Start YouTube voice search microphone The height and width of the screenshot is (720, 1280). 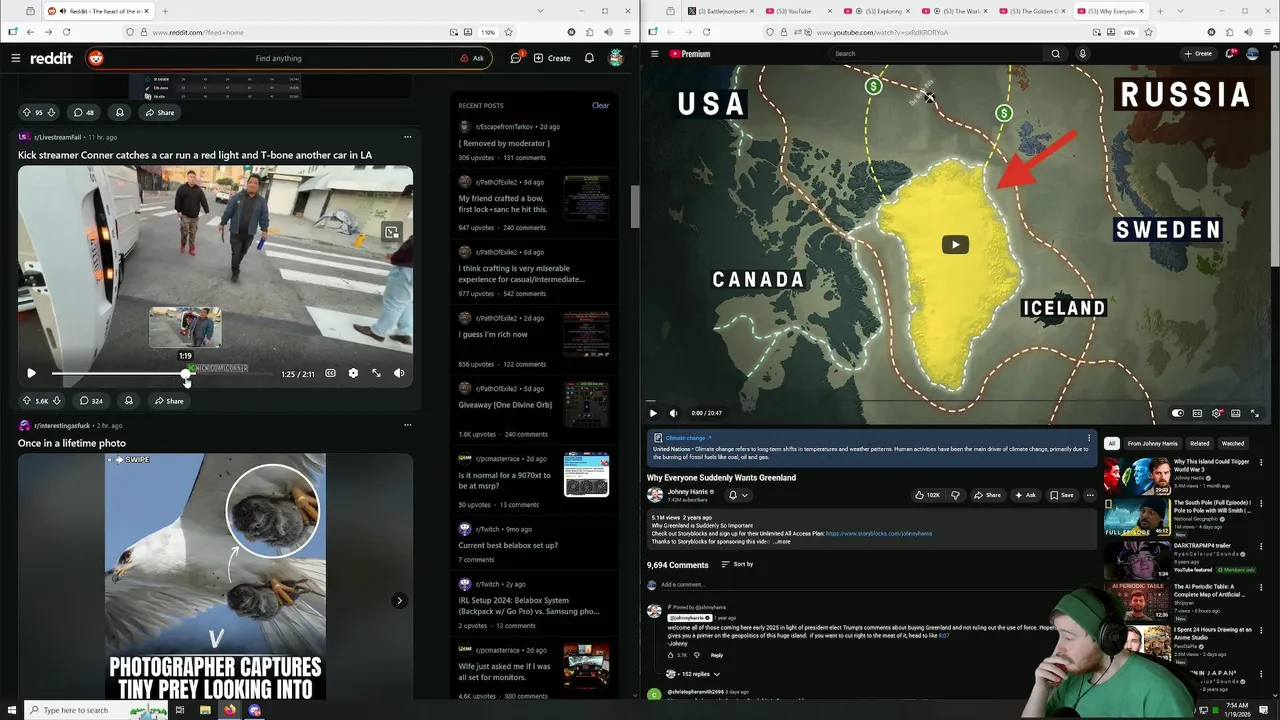(x=1082, y=54)
